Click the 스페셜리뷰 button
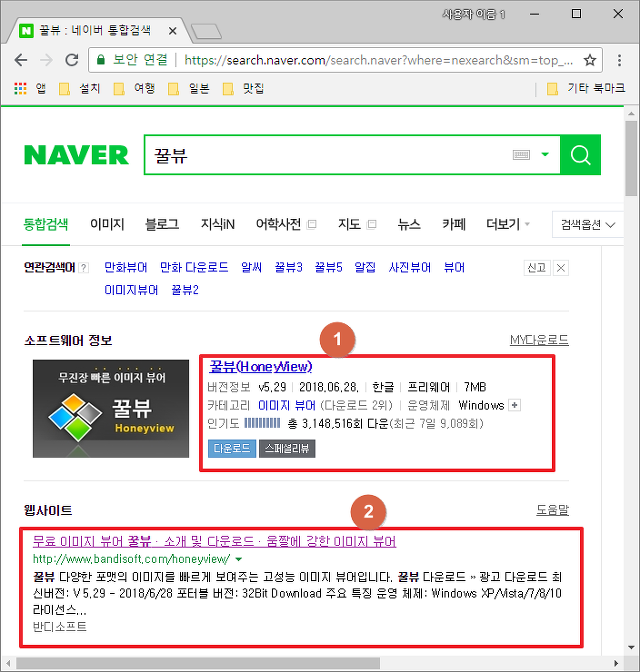Image resolution: width=640 pixels, height=672 pixels. click(287, 449)
